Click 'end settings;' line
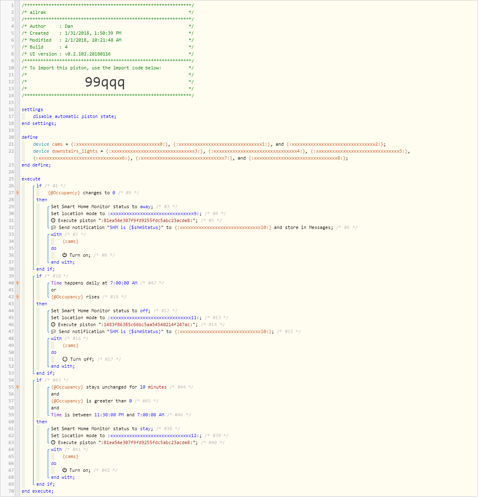This screenshot has height=500, width=480. point(39,124)
